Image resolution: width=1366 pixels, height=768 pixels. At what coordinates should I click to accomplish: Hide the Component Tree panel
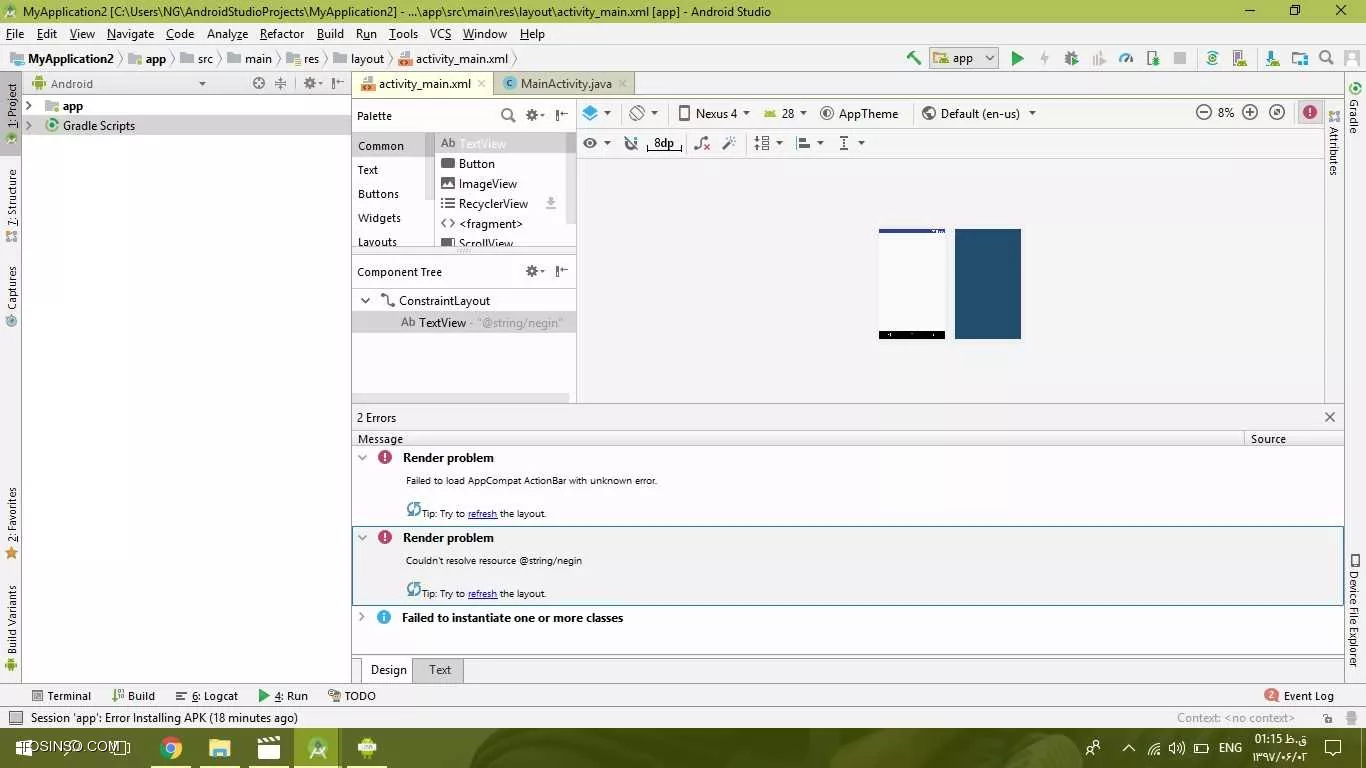click(562, 271)
